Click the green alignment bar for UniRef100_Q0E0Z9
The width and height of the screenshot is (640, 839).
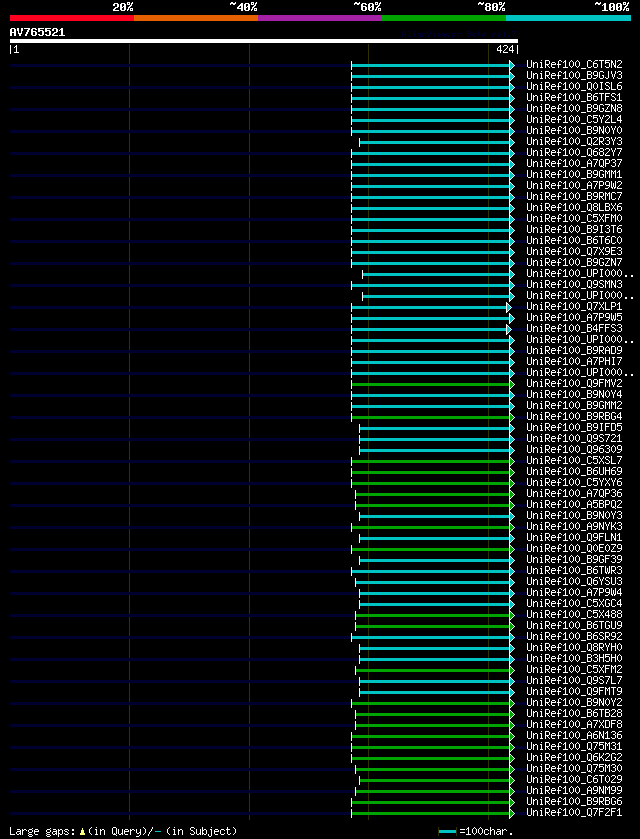click(431, 549)
